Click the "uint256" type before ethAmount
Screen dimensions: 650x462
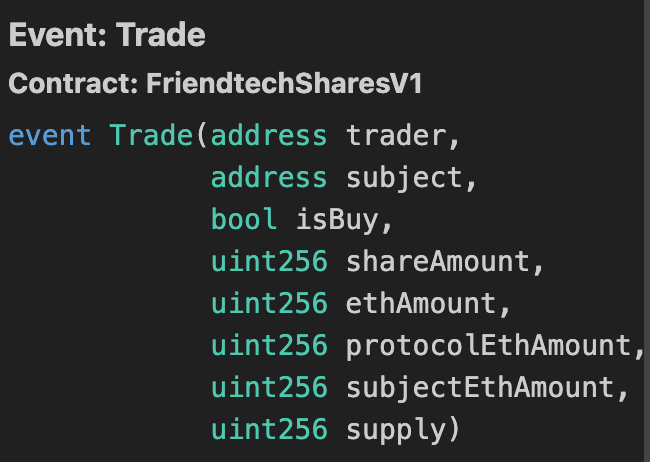click(269, 303)
